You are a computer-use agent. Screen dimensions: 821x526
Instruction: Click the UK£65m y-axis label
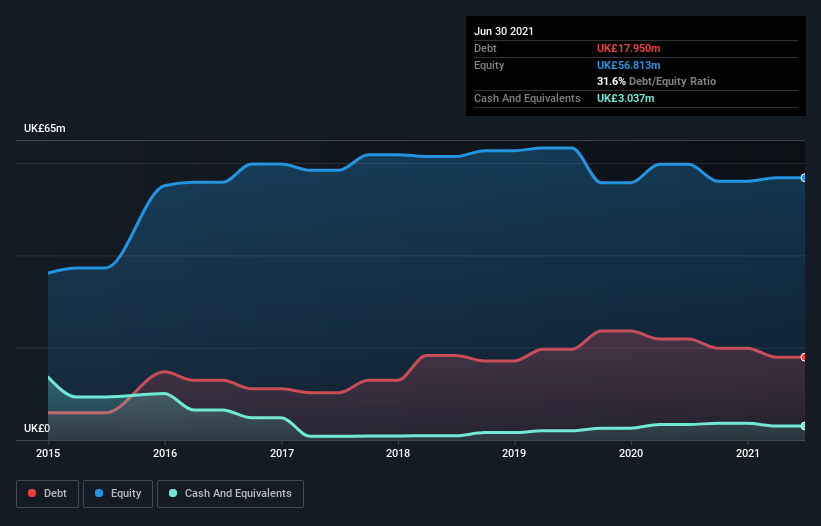coord(45,128)
